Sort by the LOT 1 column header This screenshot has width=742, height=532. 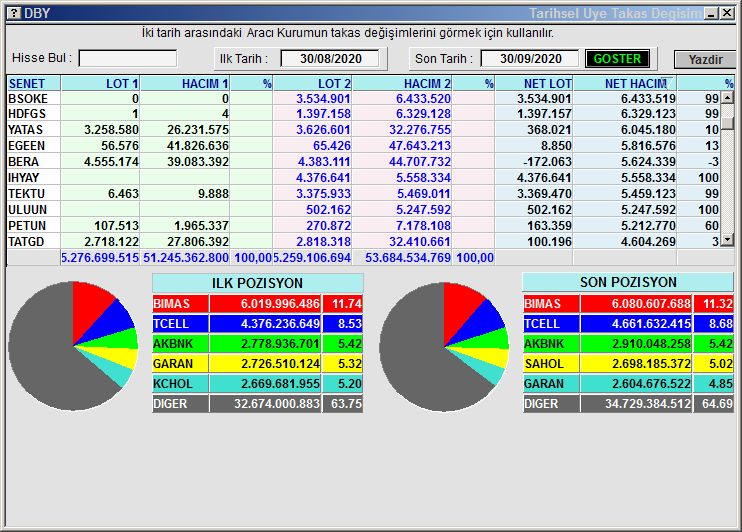click(x=100, y=83)
